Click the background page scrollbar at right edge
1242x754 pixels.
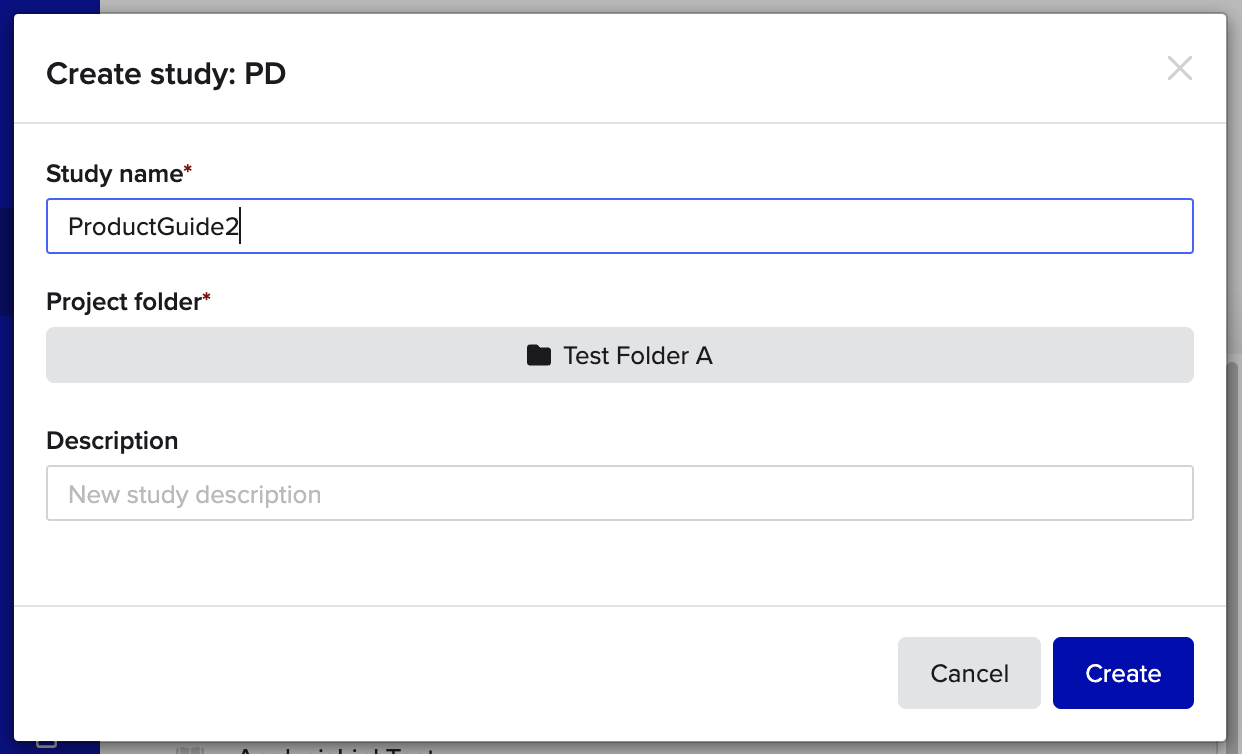tap(1233, 550)
